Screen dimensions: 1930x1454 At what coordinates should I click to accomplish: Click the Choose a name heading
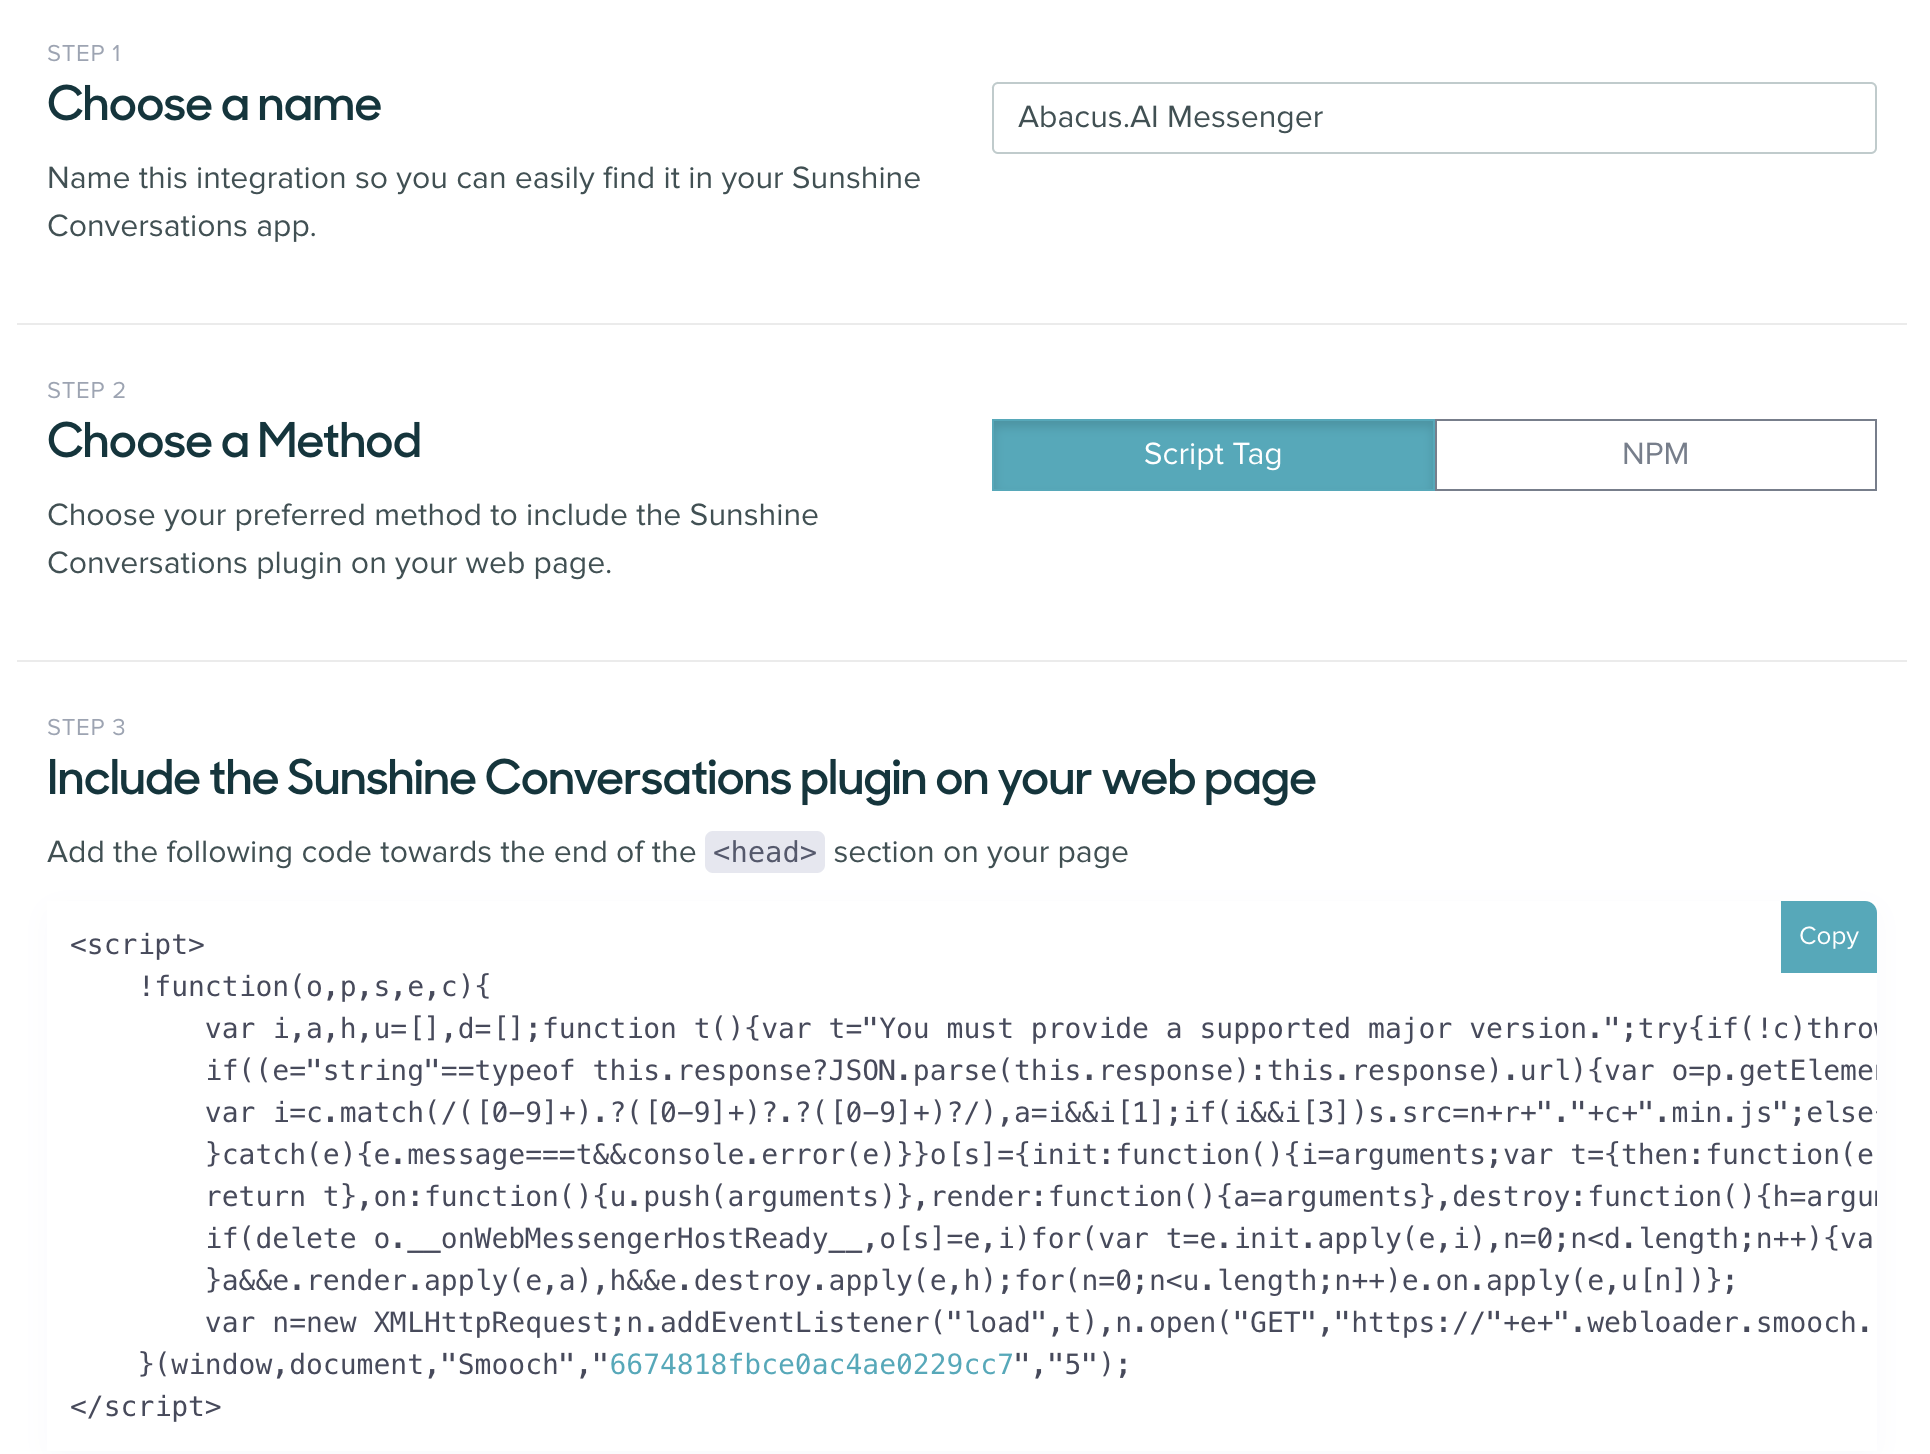click(214, 104)
